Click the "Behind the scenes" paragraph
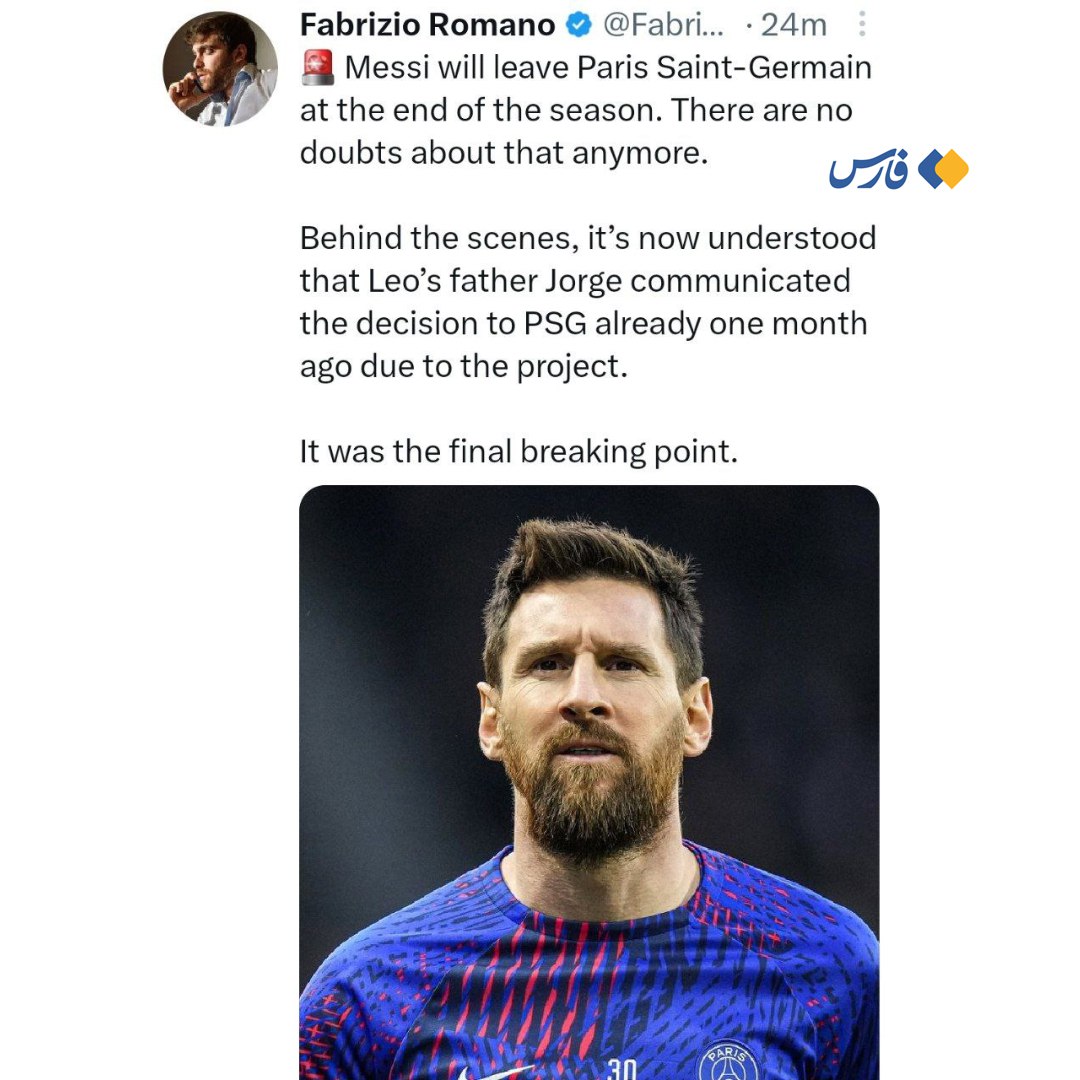This screenshot has width=1080, height=1080. click(587, 302)
